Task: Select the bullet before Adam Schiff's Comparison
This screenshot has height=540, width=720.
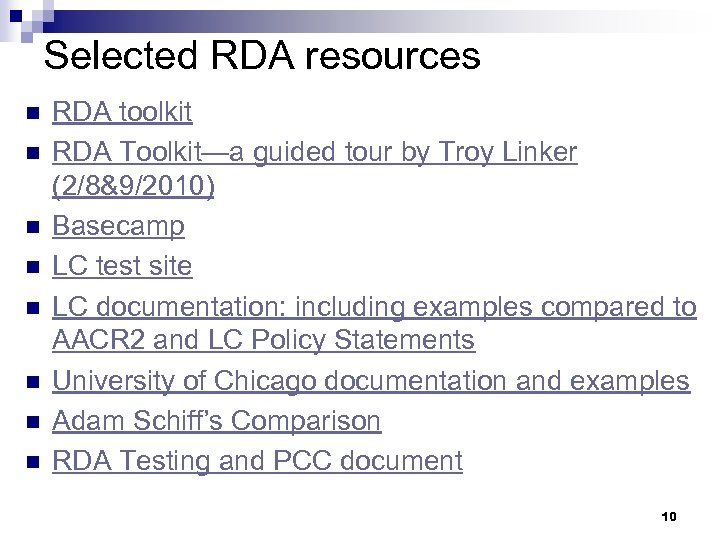Action: click(x=32, y=422)
